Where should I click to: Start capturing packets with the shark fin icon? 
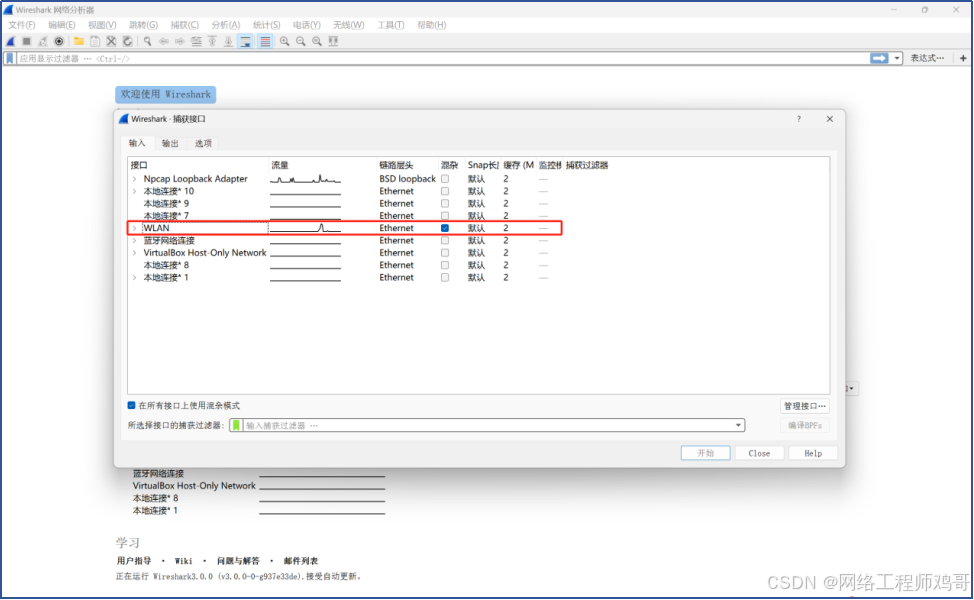click(11, 42)
